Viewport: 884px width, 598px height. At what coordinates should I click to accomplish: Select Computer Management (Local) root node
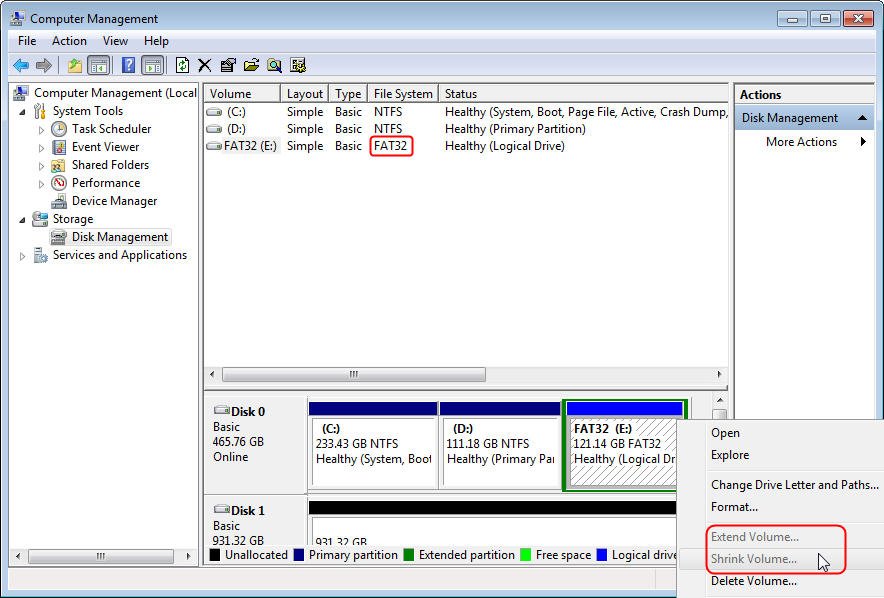115,92
